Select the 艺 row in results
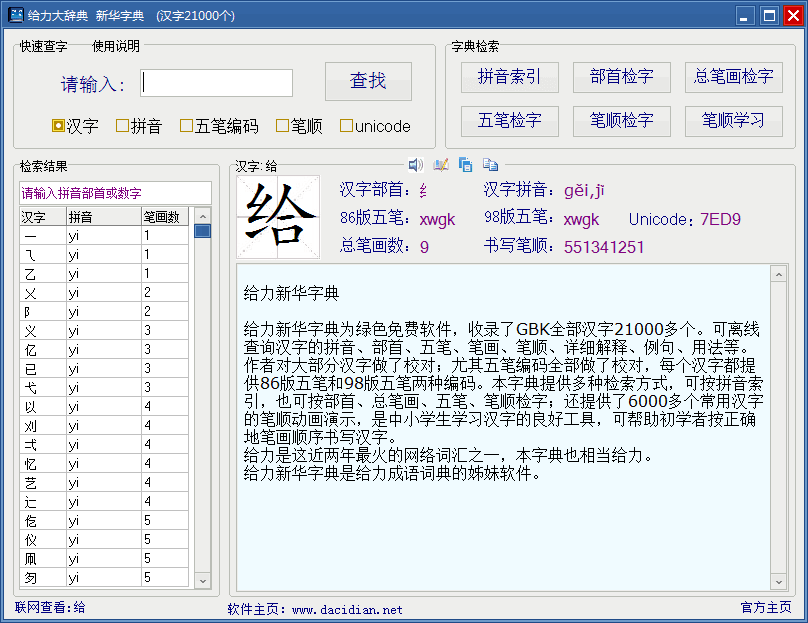Image resolution: width=808 pixels, height=623 pixels. click(104, 483)
